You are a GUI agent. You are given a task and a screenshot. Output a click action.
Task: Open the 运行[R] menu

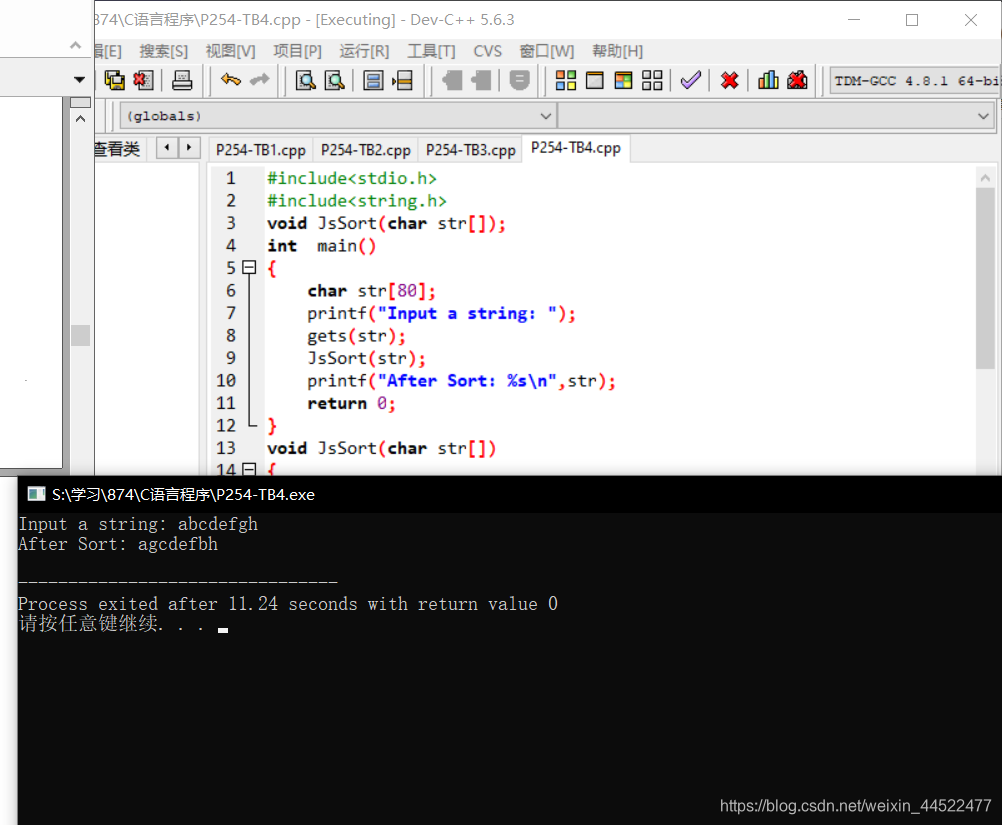(x=364, y=51)
